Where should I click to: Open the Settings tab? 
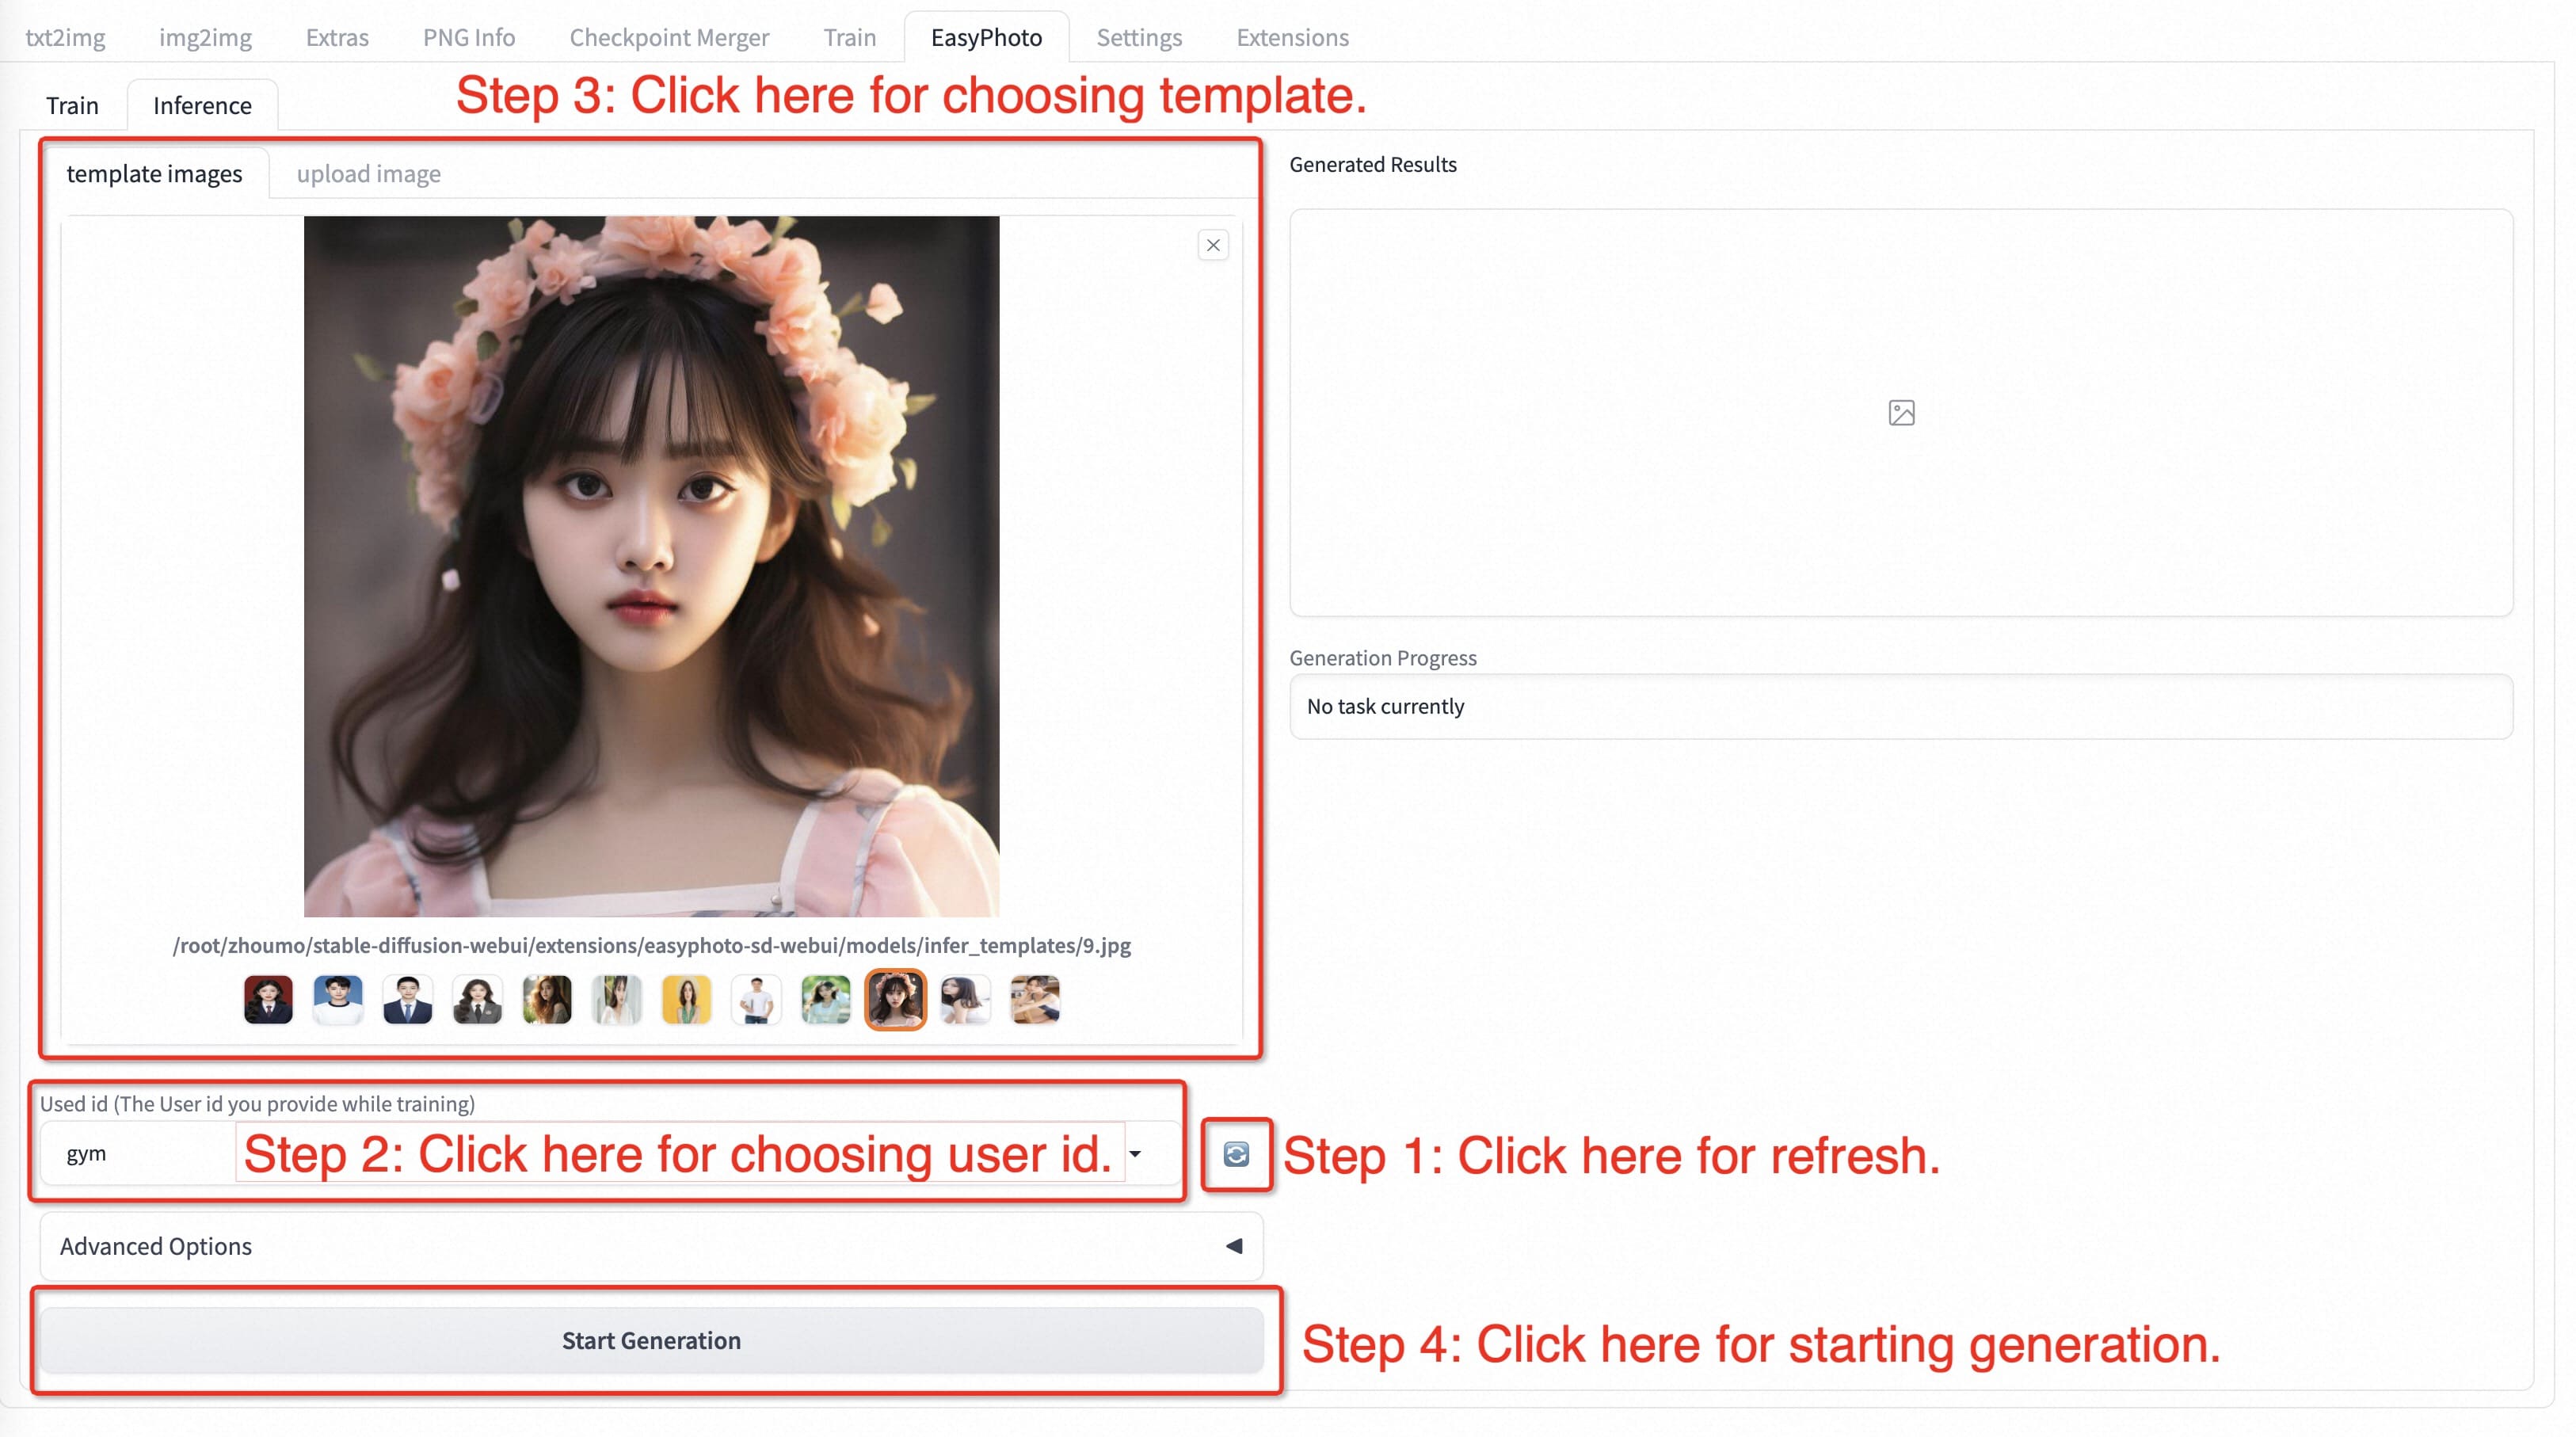point(1138,37)
